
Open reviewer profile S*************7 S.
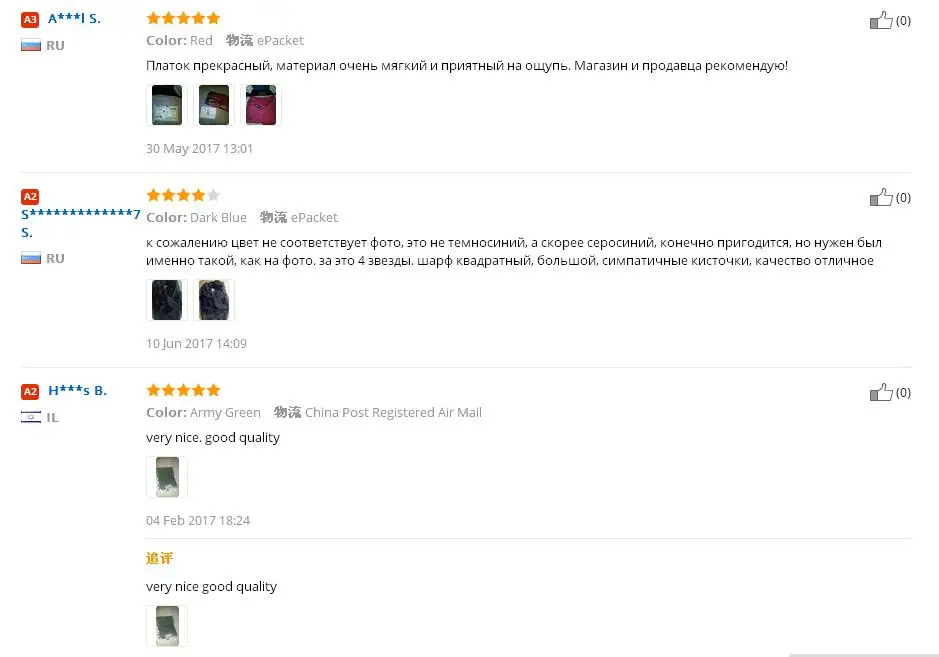[x=80, y=222]
